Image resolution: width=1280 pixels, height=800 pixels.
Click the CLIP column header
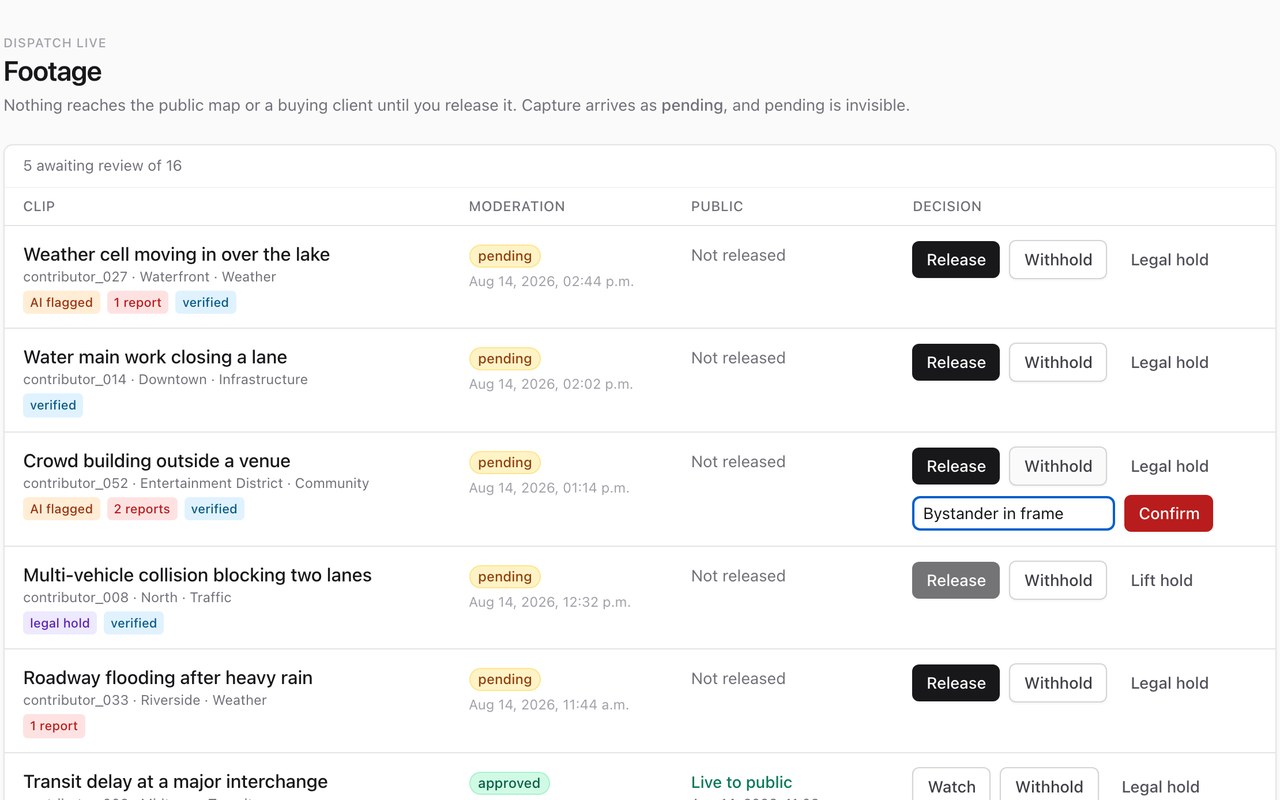[x=39, y=206]
